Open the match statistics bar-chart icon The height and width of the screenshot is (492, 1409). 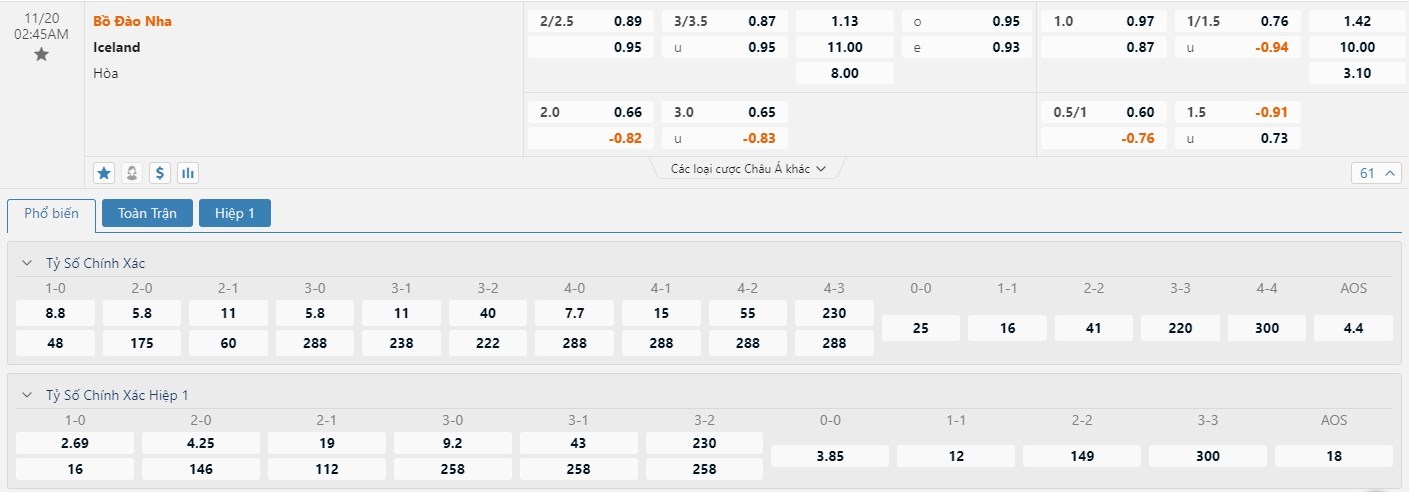point(188,173)
